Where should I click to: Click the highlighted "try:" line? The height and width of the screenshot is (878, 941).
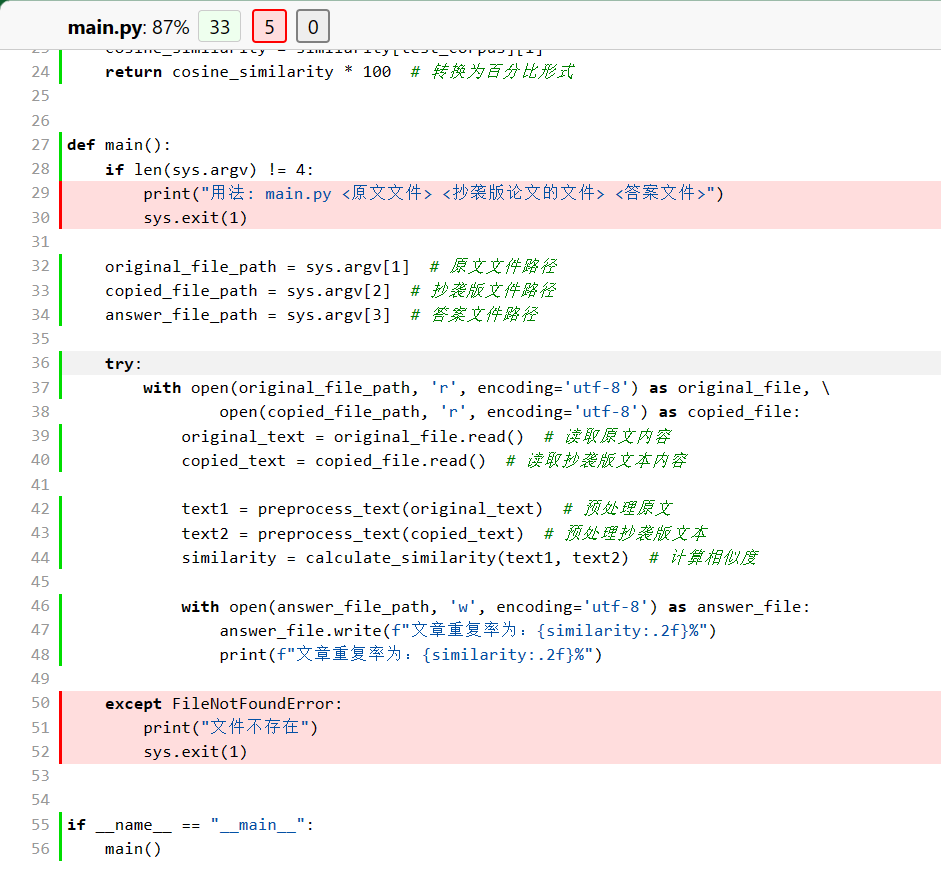pyautogui.click(x=124, y=363)
